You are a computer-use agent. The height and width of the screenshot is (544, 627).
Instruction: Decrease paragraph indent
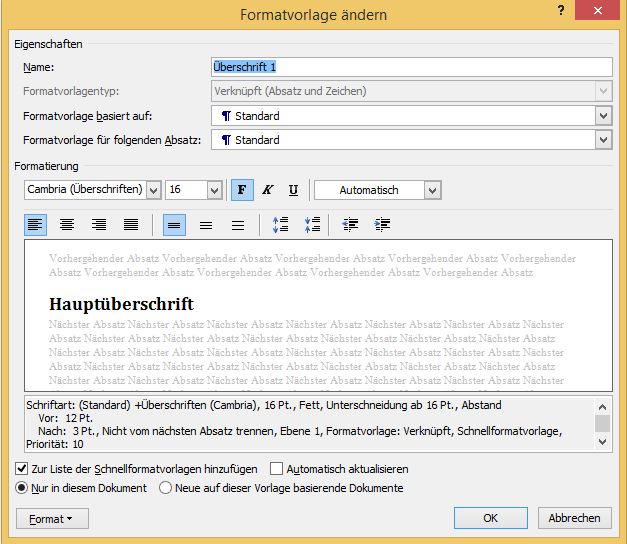coord(350,225)
